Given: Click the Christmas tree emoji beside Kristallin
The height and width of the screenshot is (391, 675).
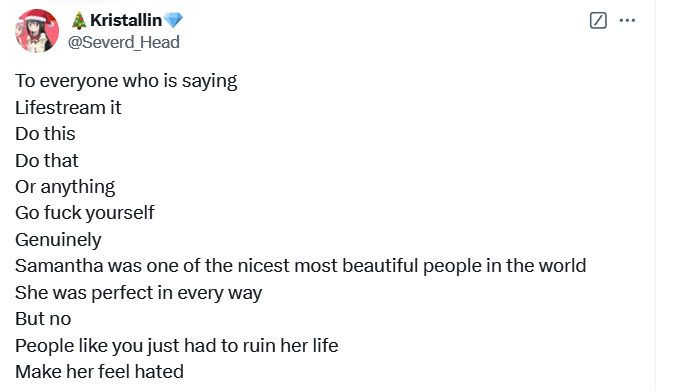Looking at the screenshot, I should tap(79, 20).
